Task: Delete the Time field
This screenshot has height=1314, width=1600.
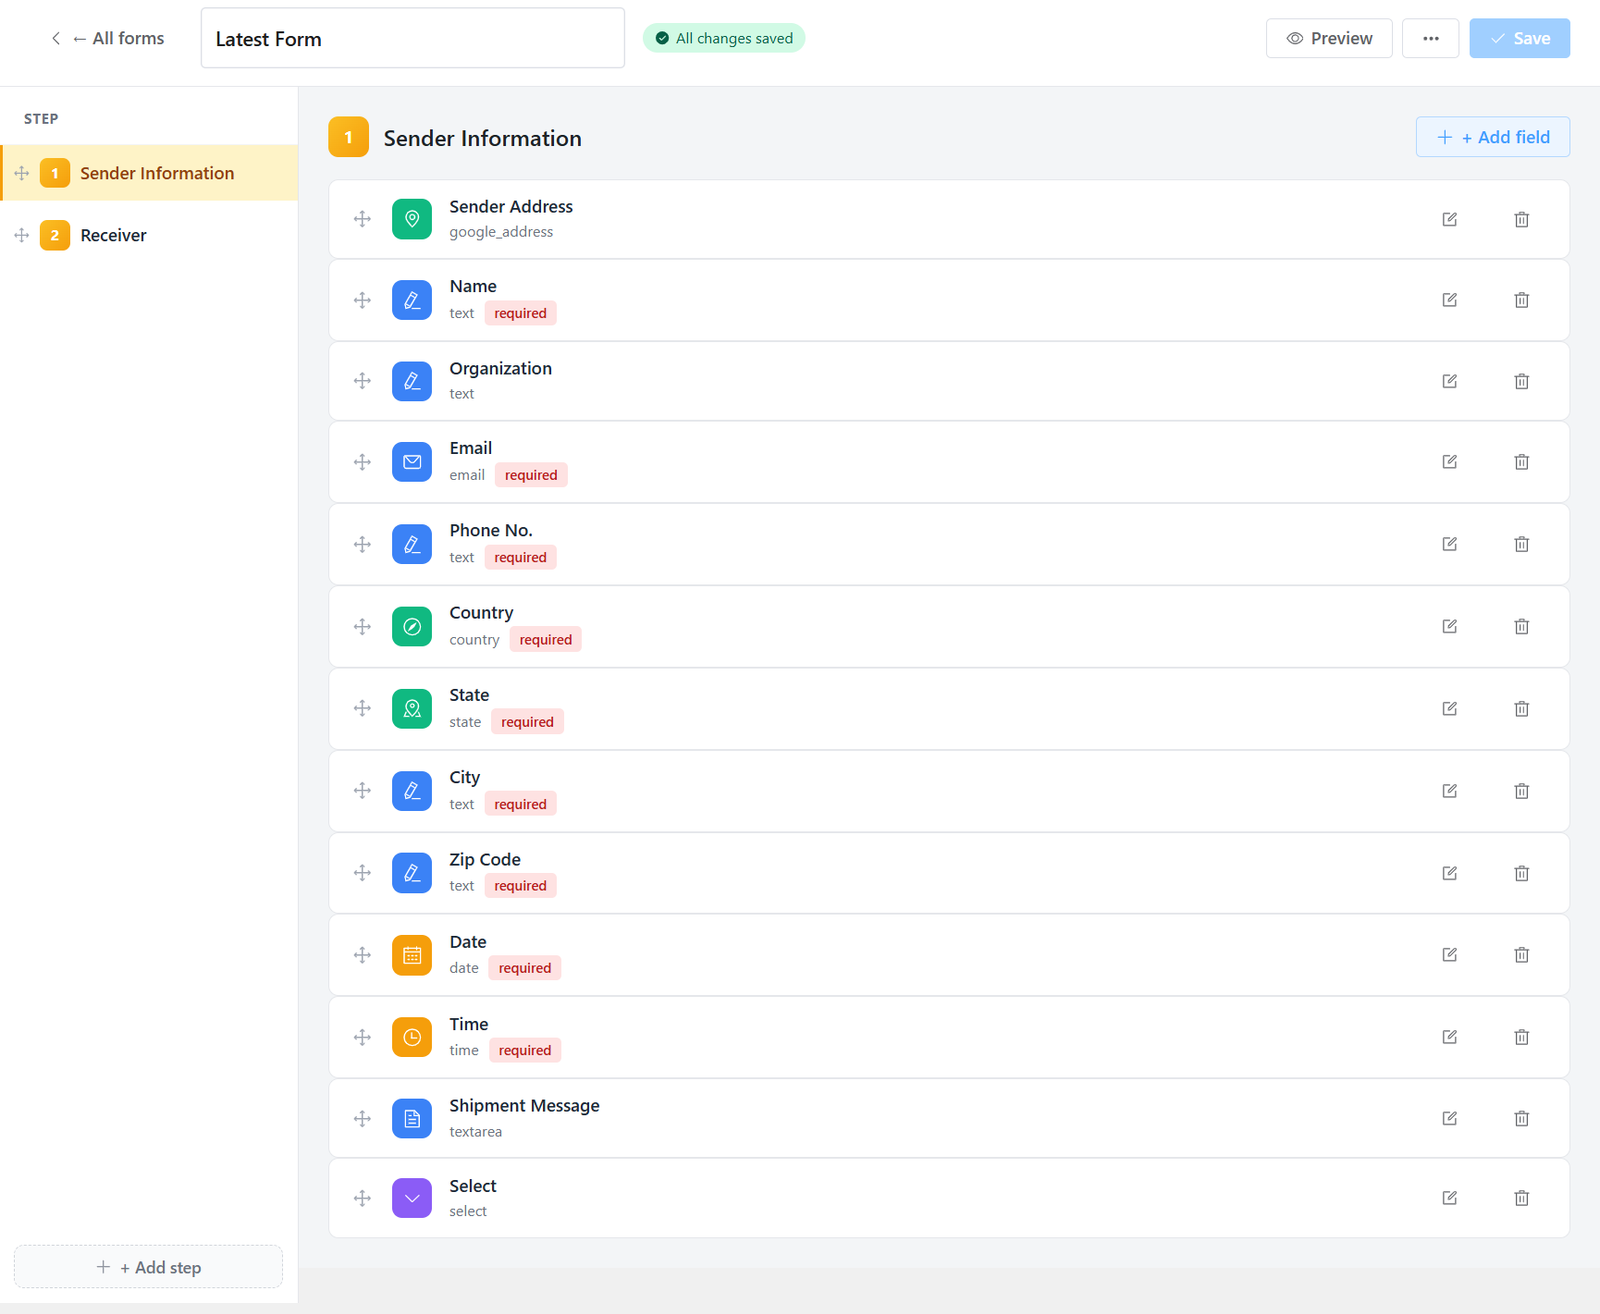Action: click(x=1521, y=1037)
